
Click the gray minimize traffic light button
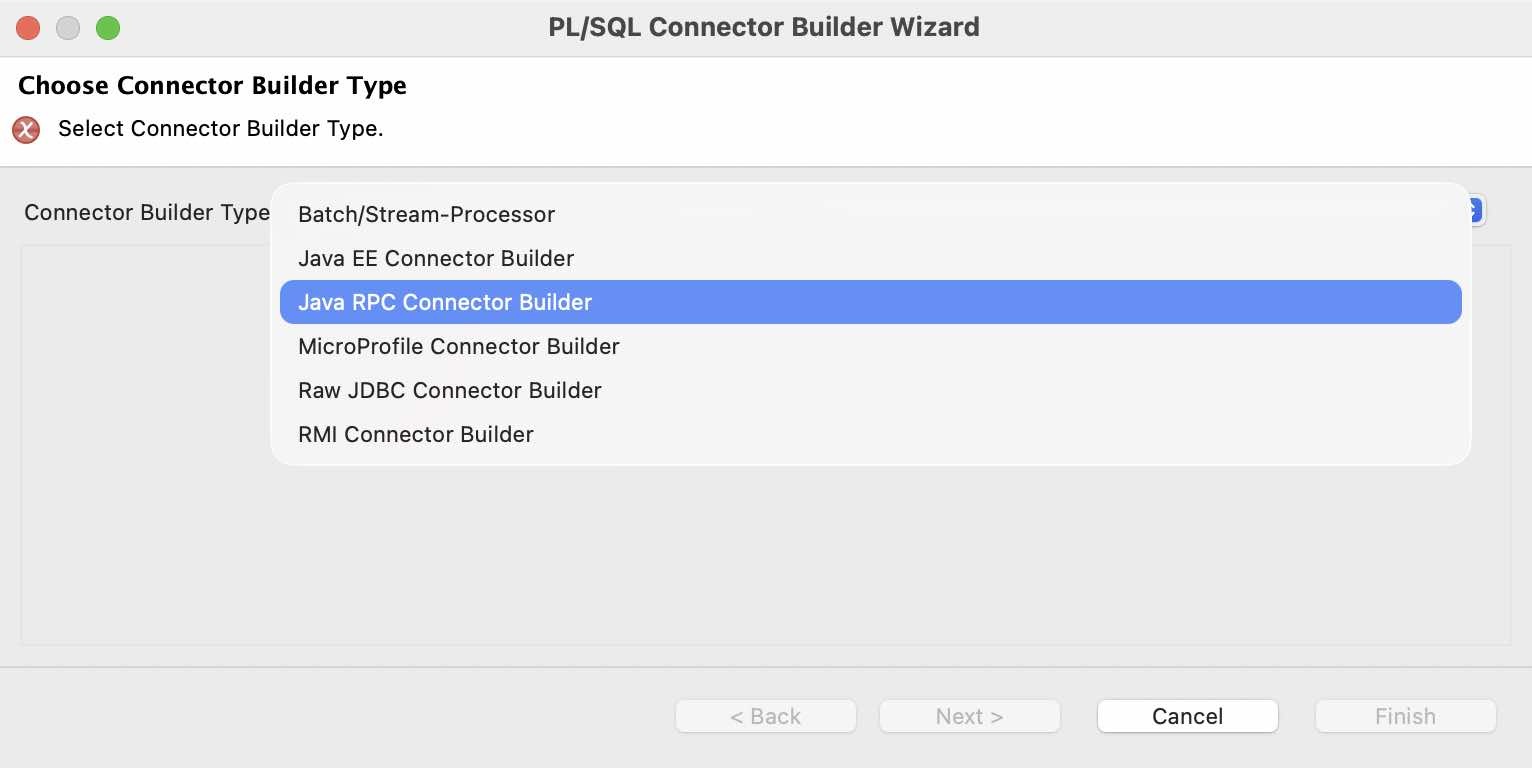coord(67,27)
